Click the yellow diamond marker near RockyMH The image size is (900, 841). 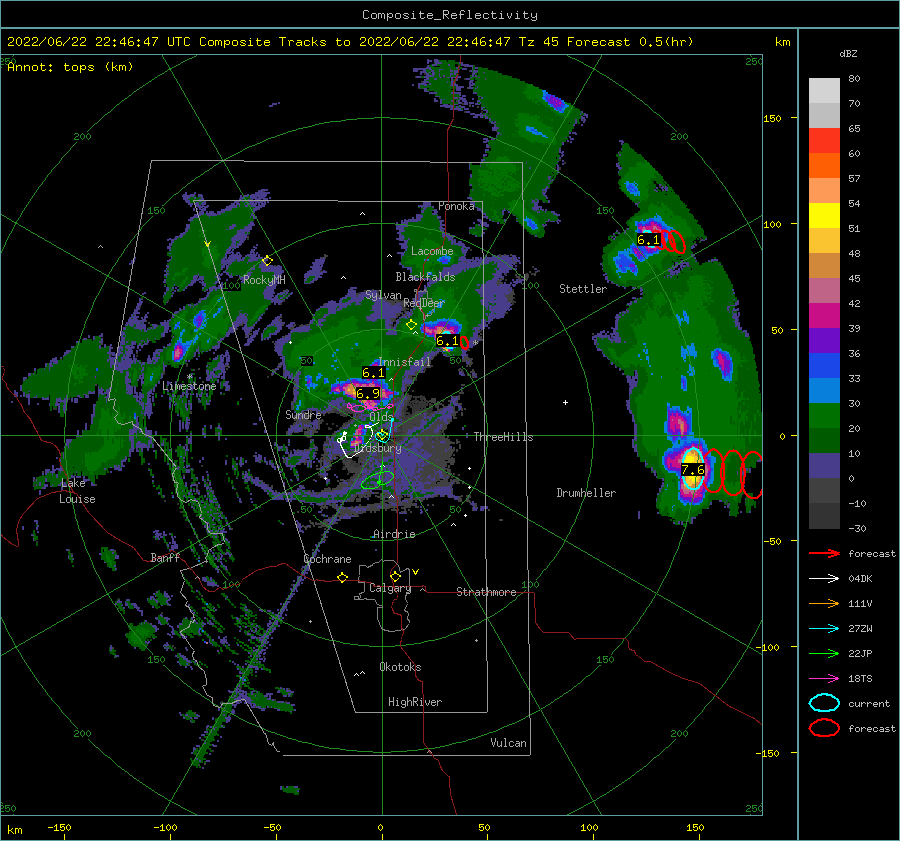267,261
